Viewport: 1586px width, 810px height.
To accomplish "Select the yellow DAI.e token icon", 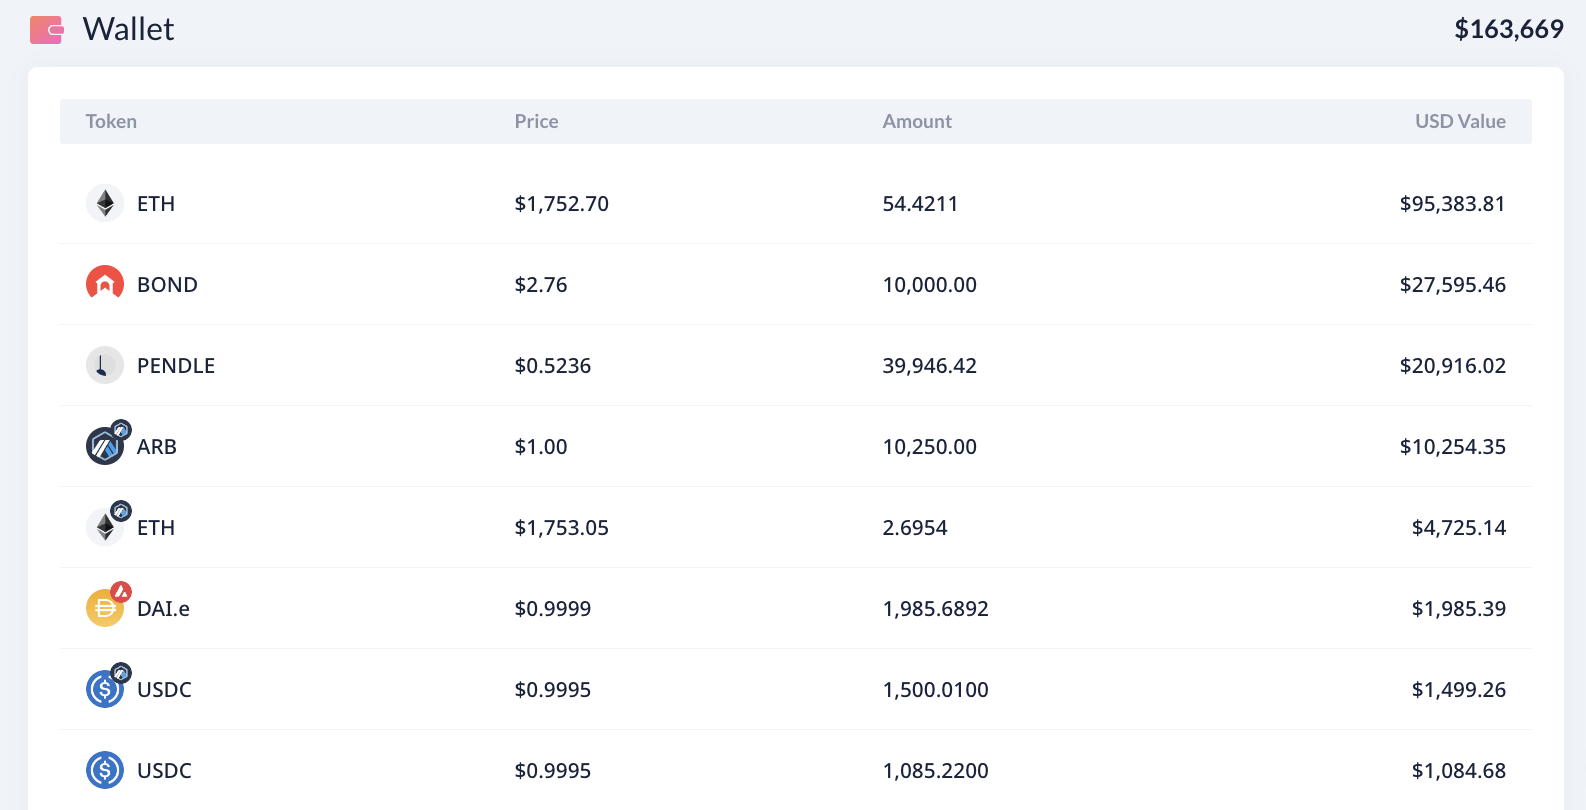I will pos(105,608).
